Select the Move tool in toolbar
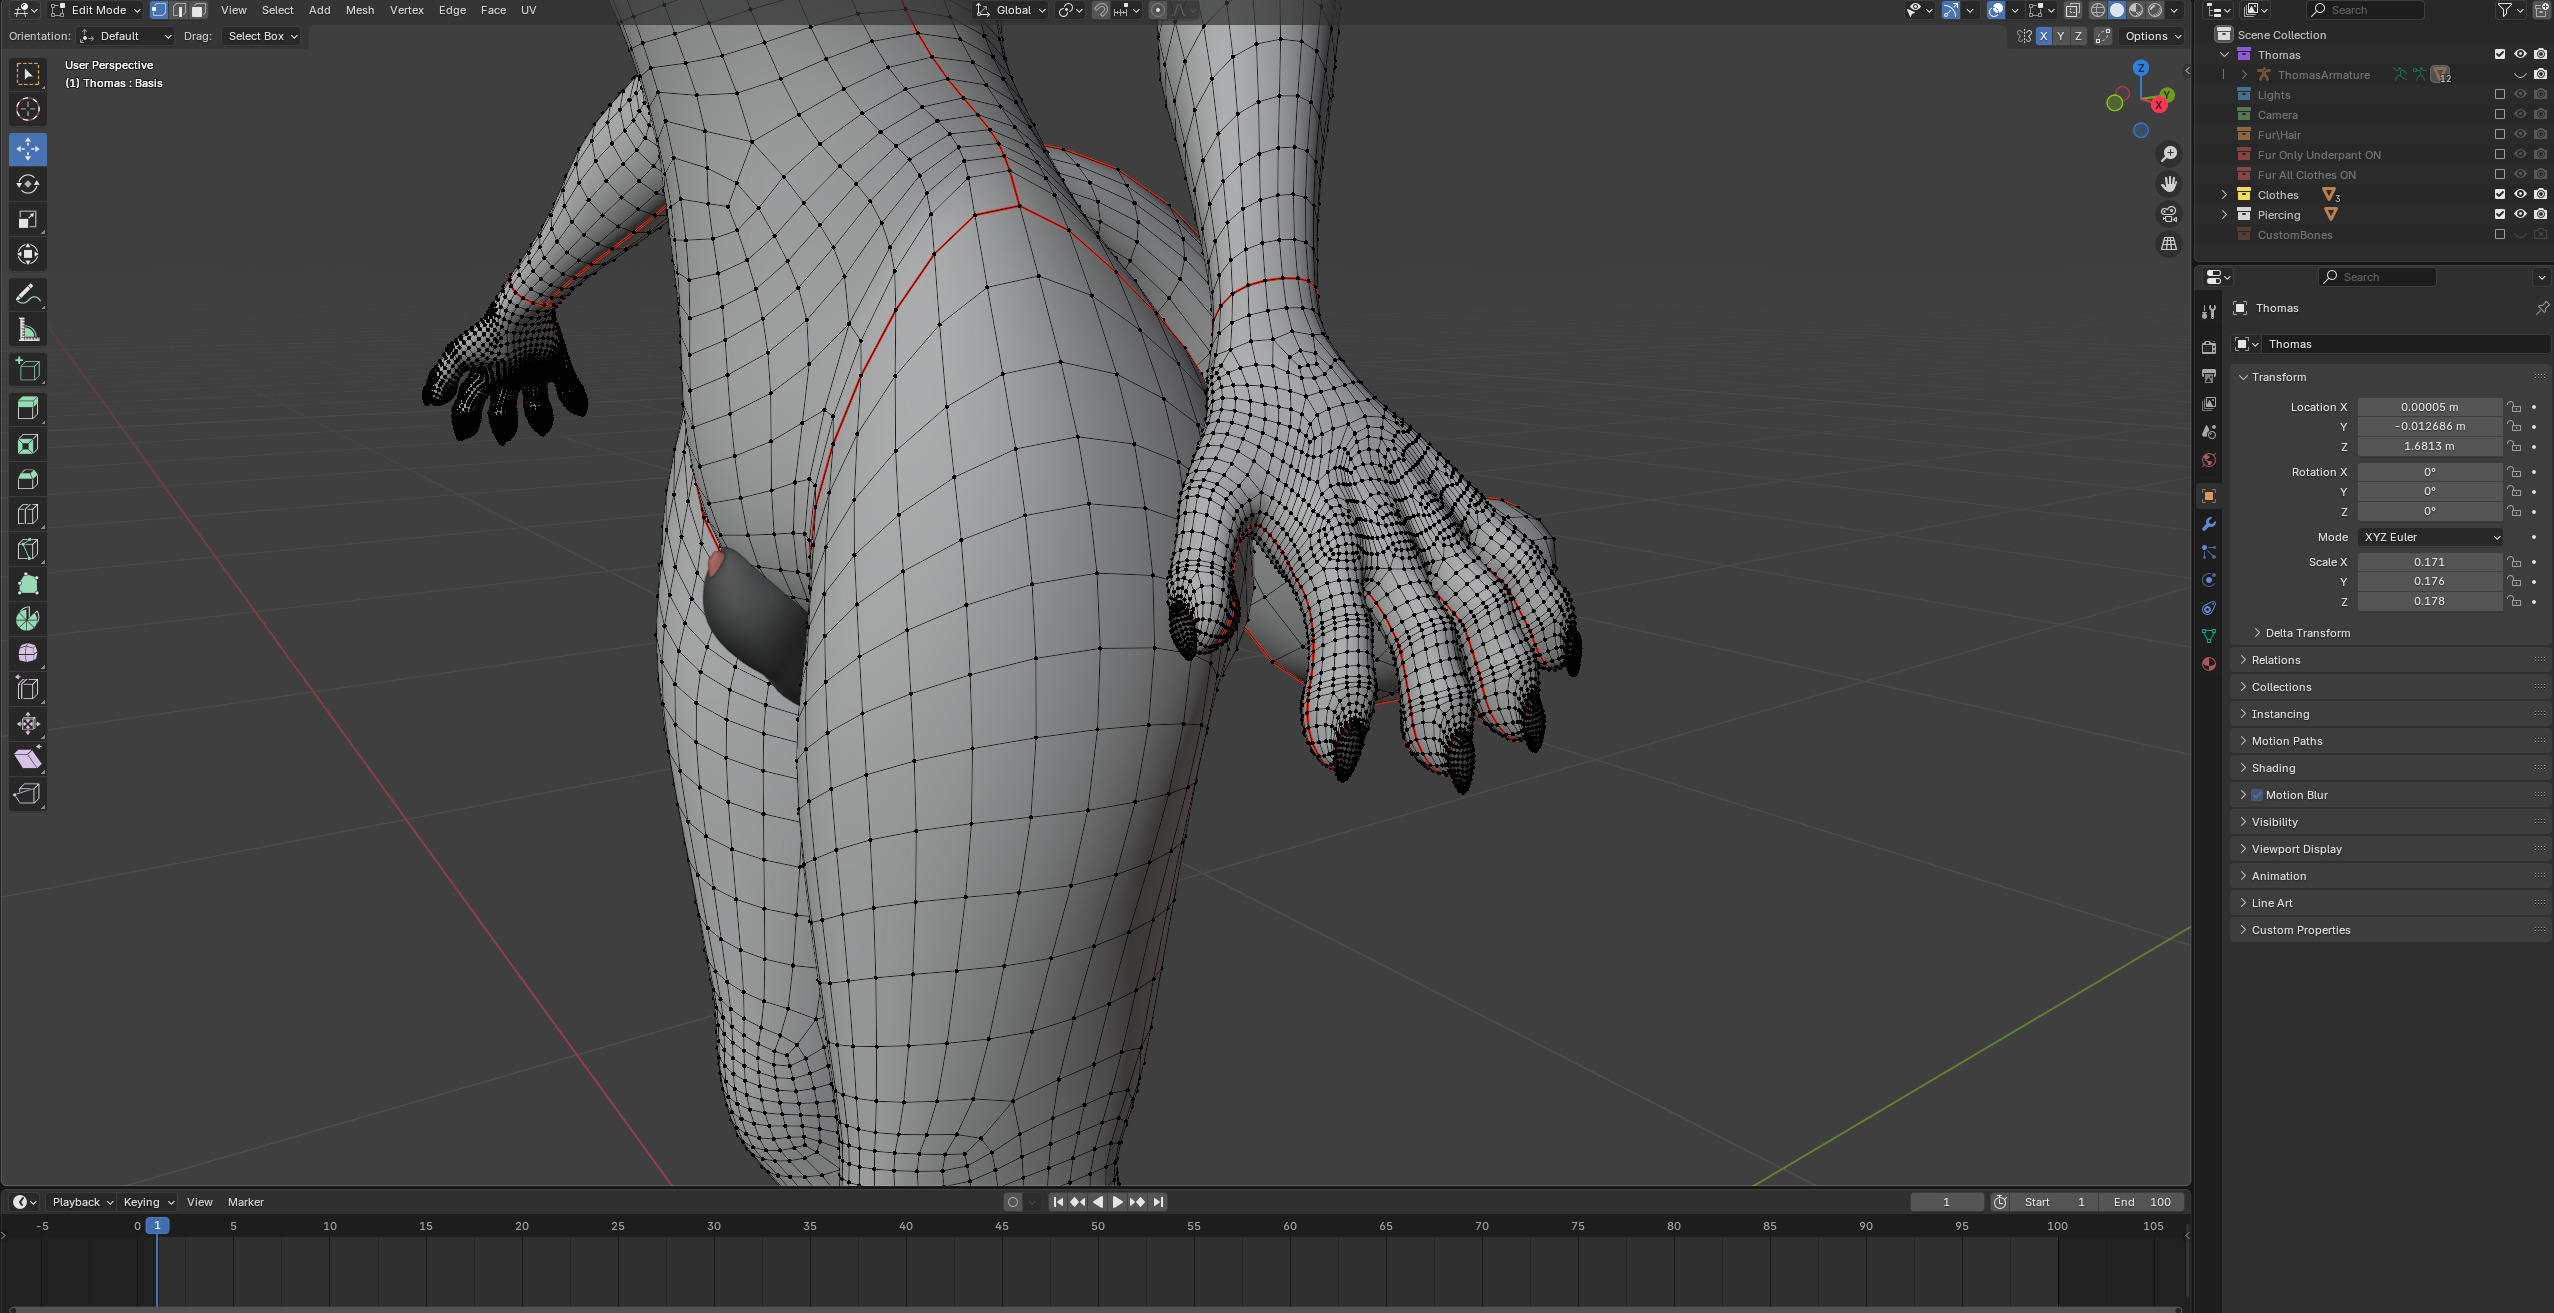Image resolution: width=2554 pixels, height=1313 pixels. coord(28,149)
